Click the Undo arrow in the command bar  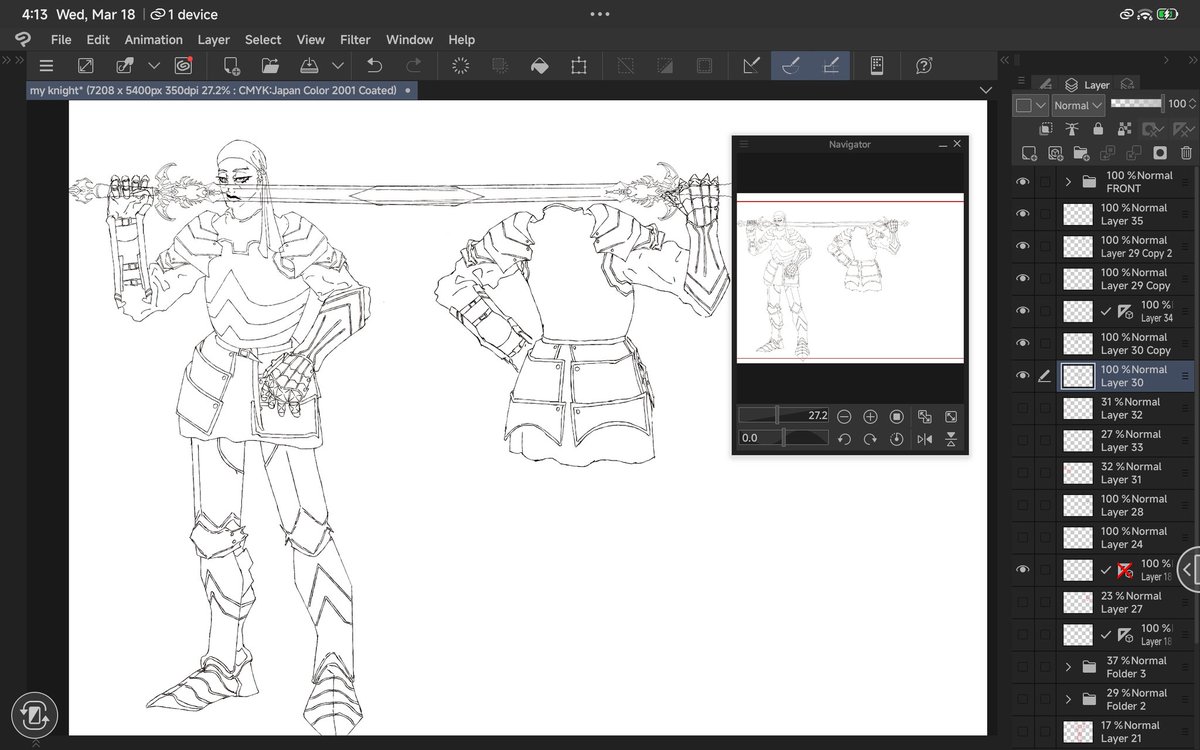375,66
